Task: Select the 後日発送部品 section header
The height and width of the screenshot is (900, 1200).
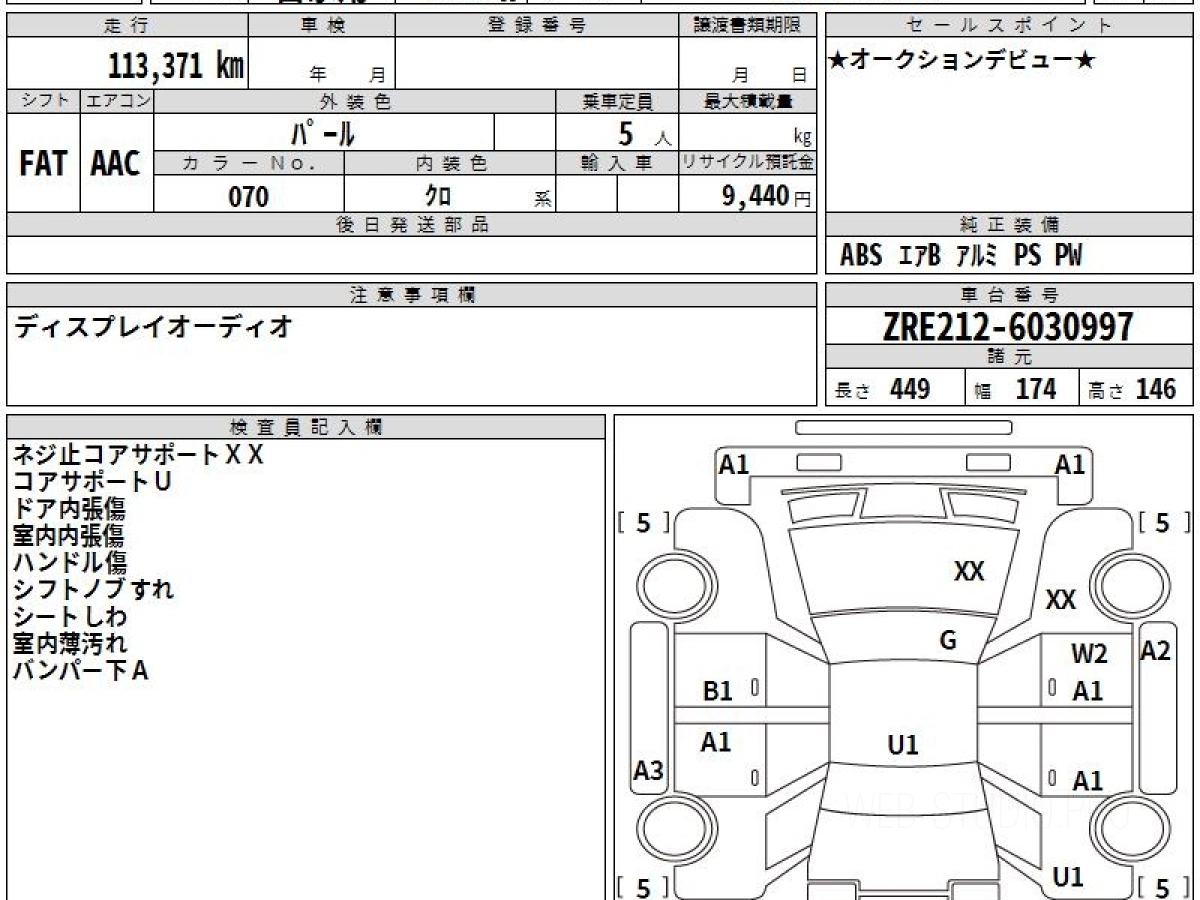Action: [412, 226]
